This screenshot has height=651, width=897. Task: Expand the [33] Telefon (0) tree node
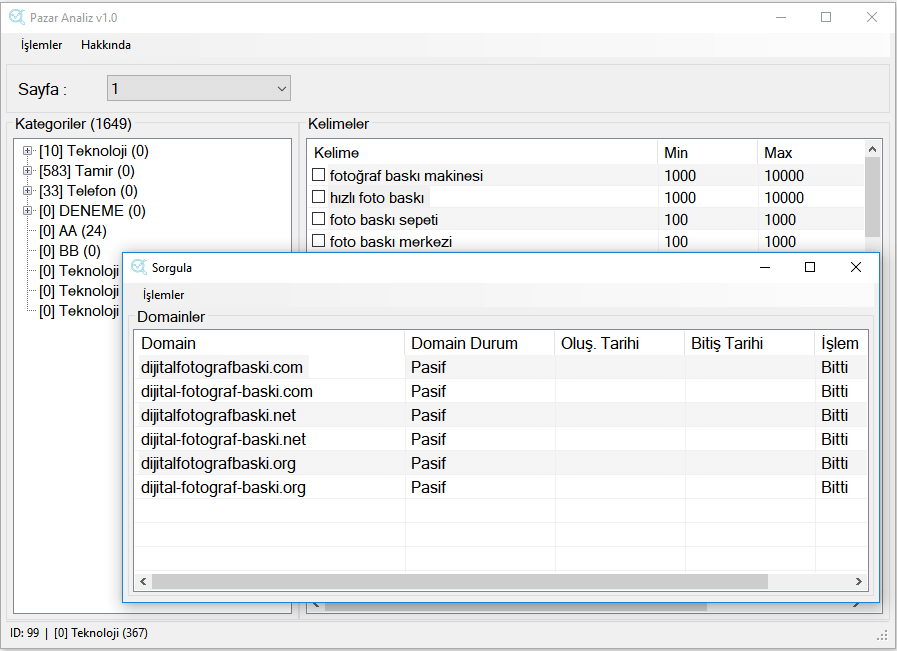(27, 191)
